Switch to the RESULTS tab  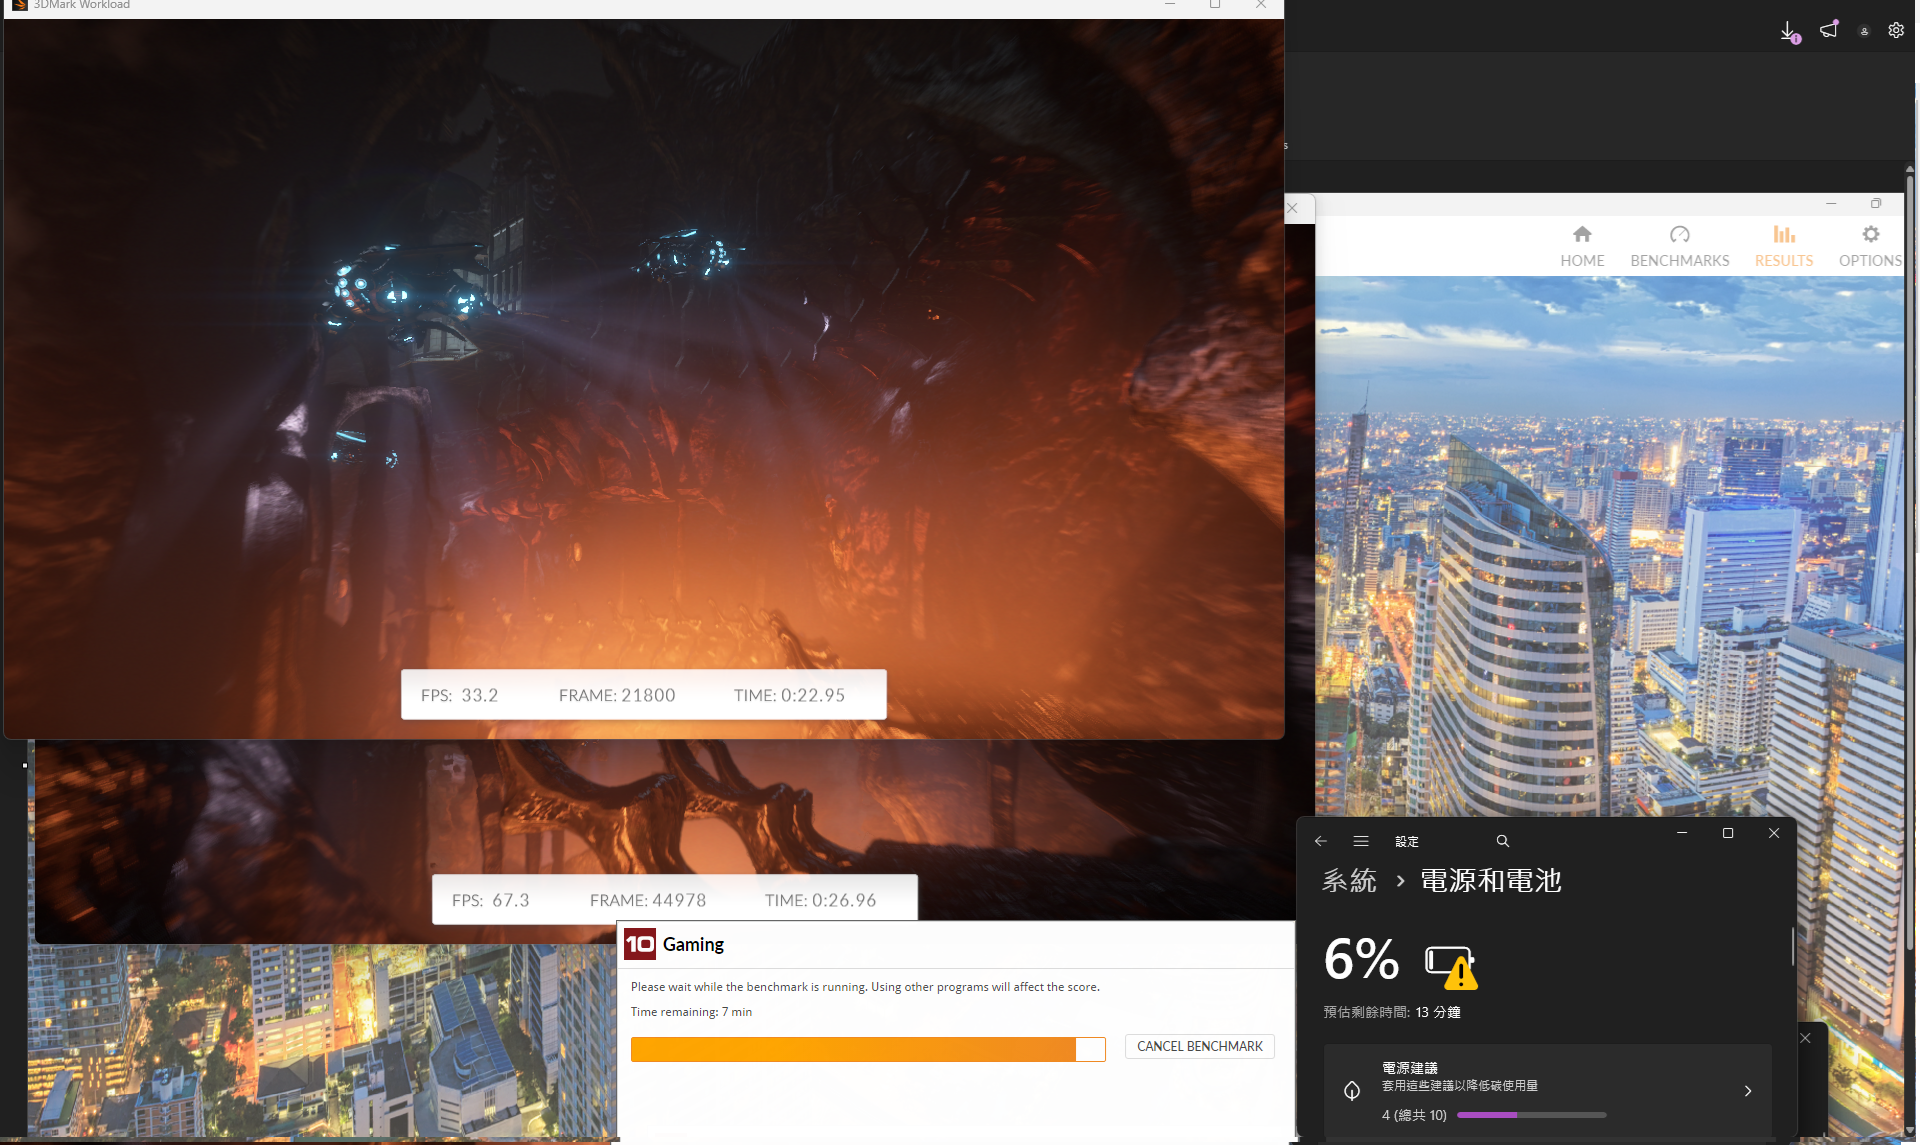click(x=1783, y=245)
